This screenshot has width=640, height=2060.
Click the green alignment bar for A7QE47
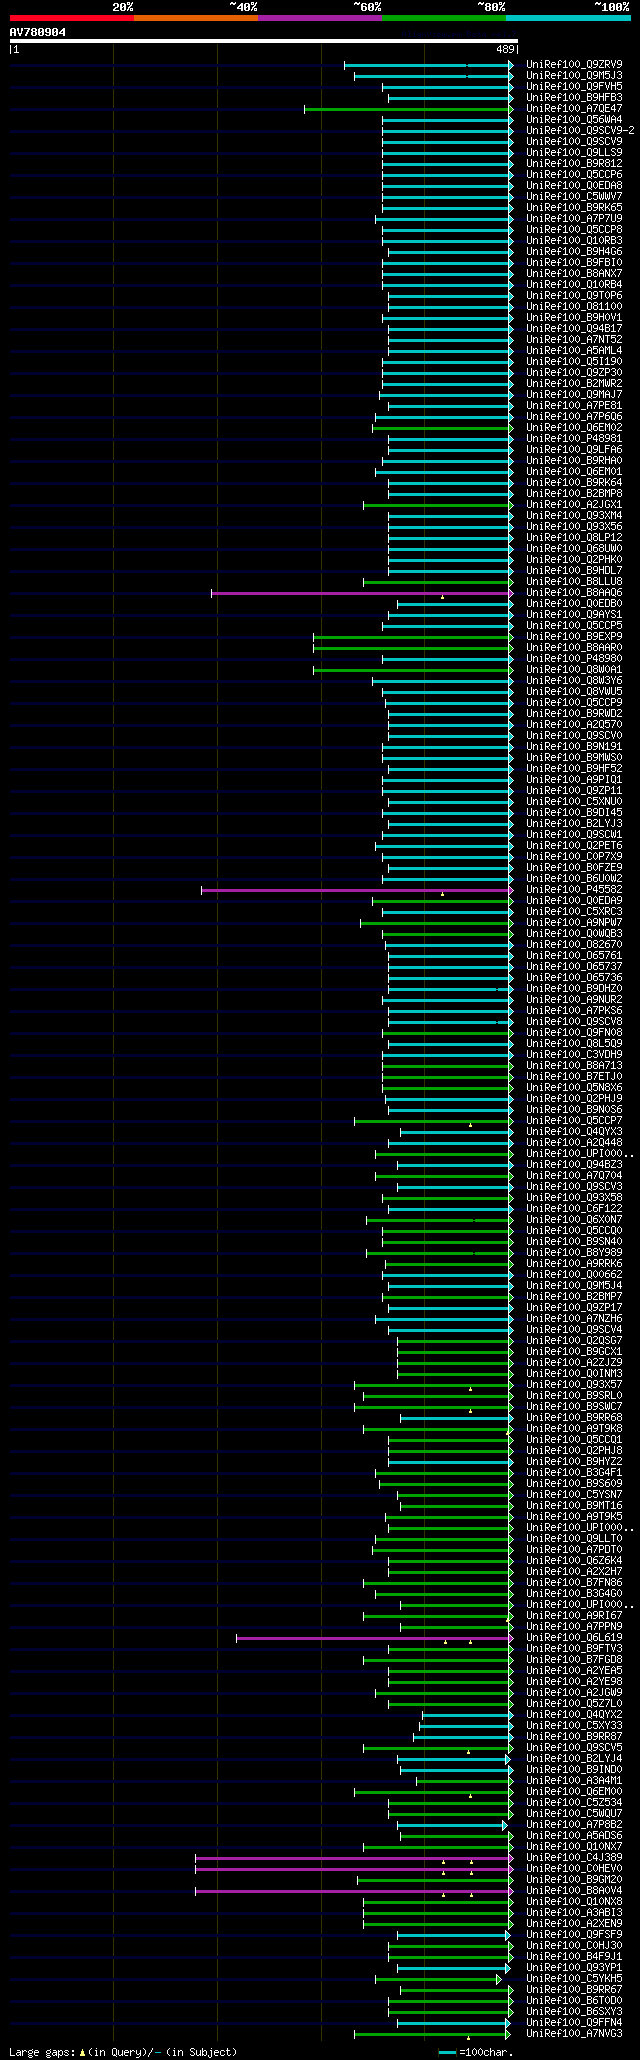click(408, 109)
